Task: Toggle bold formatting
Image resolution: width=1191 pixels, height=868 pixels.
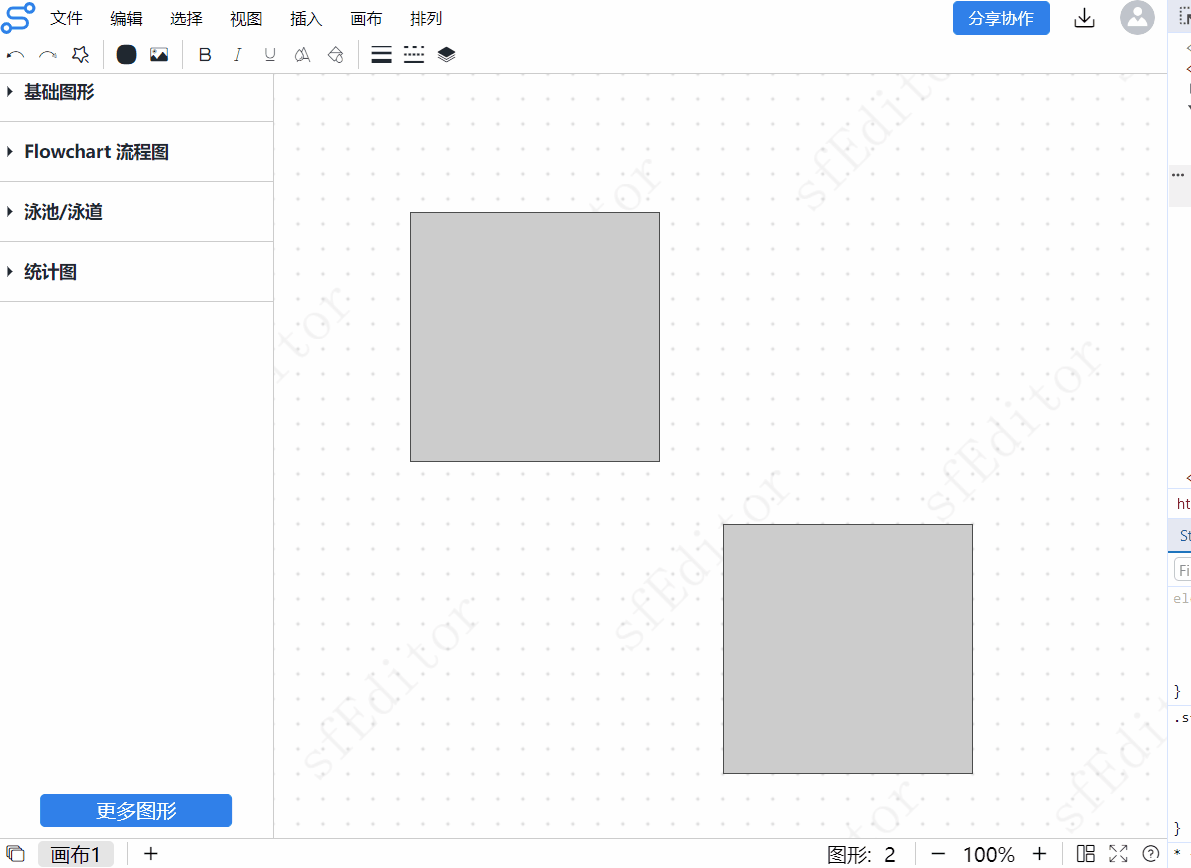Action: pyautogui.click(x=205, y=55)
